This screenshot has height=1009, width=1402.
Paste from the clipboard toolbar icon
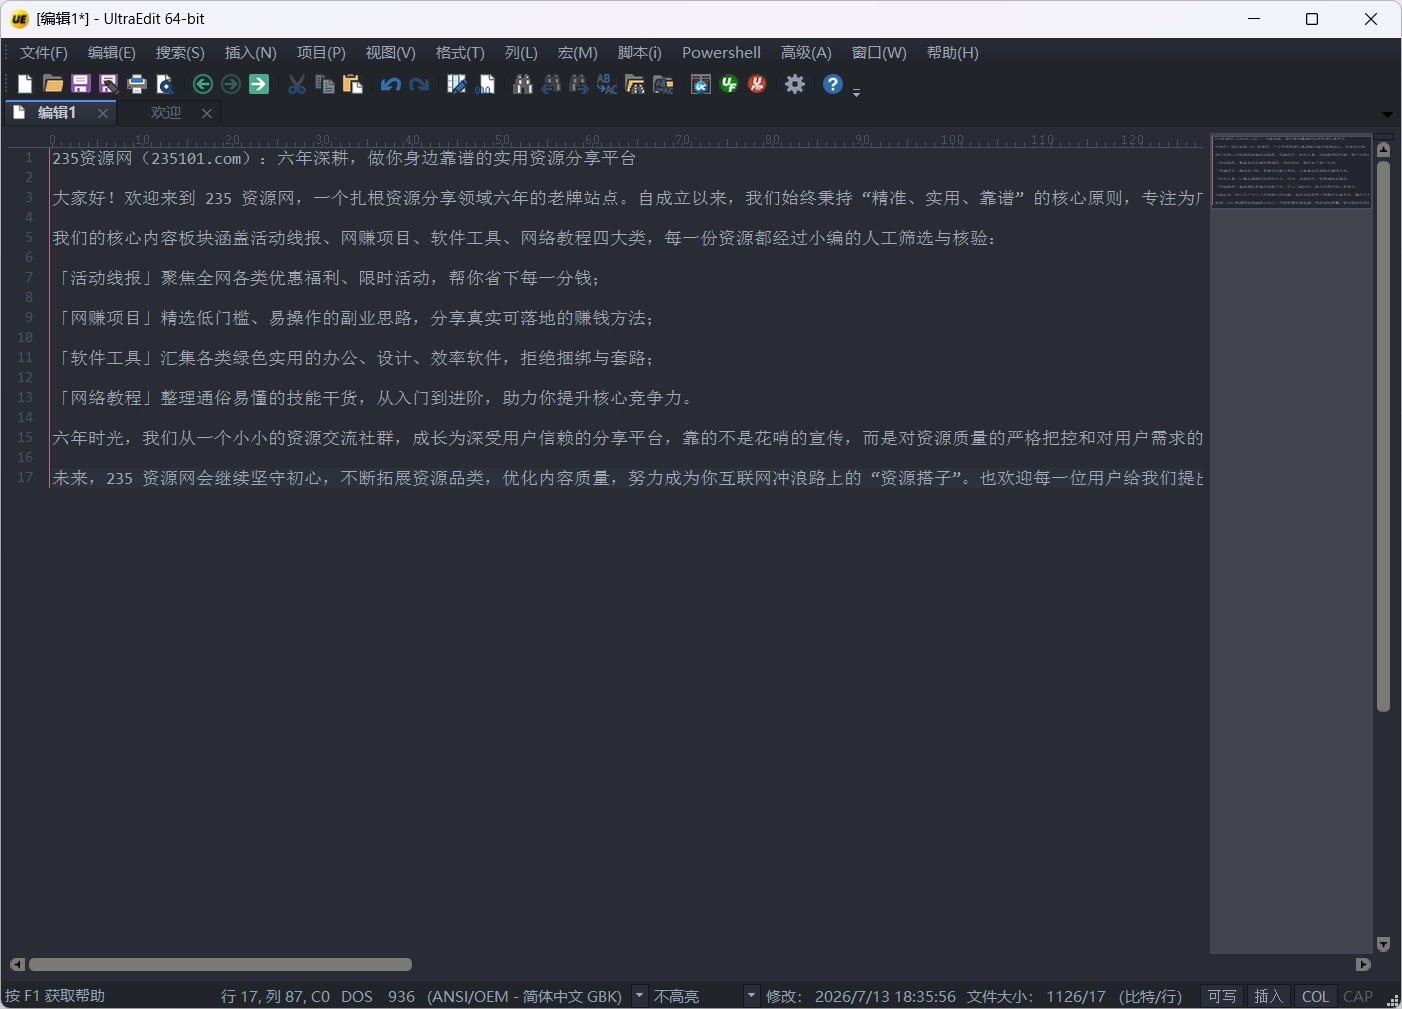[353, 85]
